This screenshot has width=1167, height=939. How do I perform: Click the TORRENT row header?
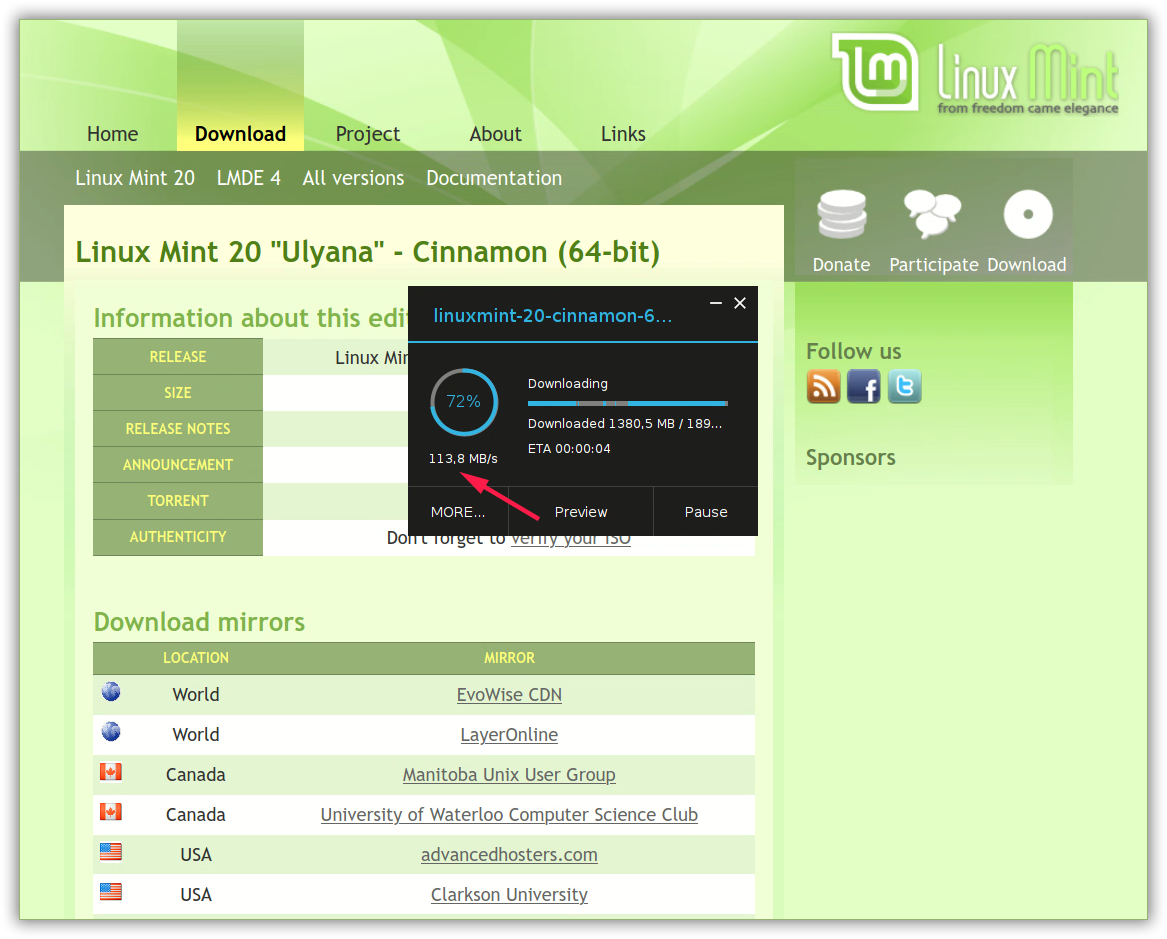point(178,501)
